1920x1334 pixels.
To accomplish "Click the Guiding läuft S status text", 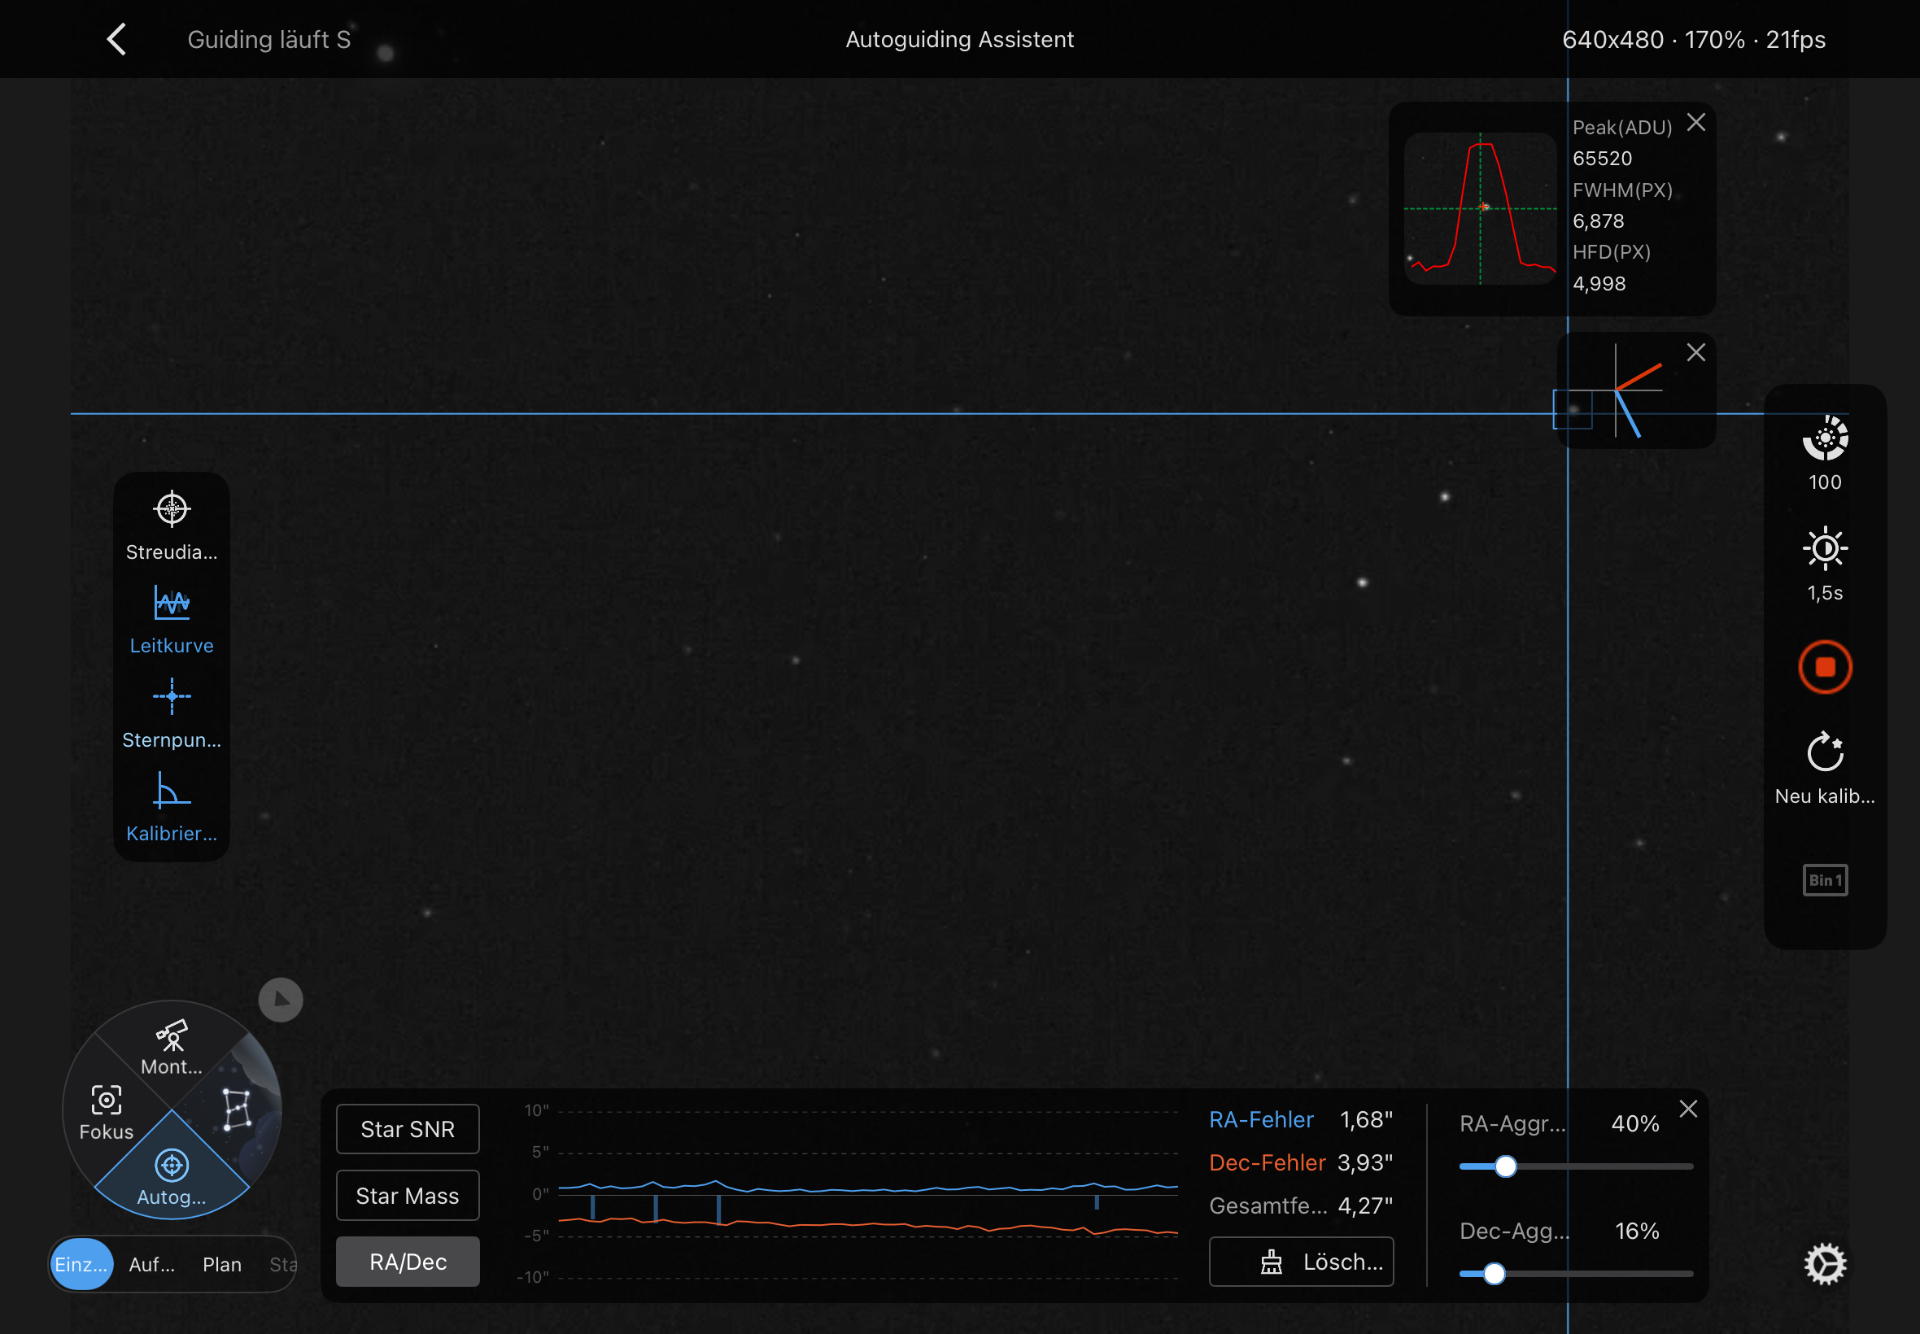I will 269,39.
